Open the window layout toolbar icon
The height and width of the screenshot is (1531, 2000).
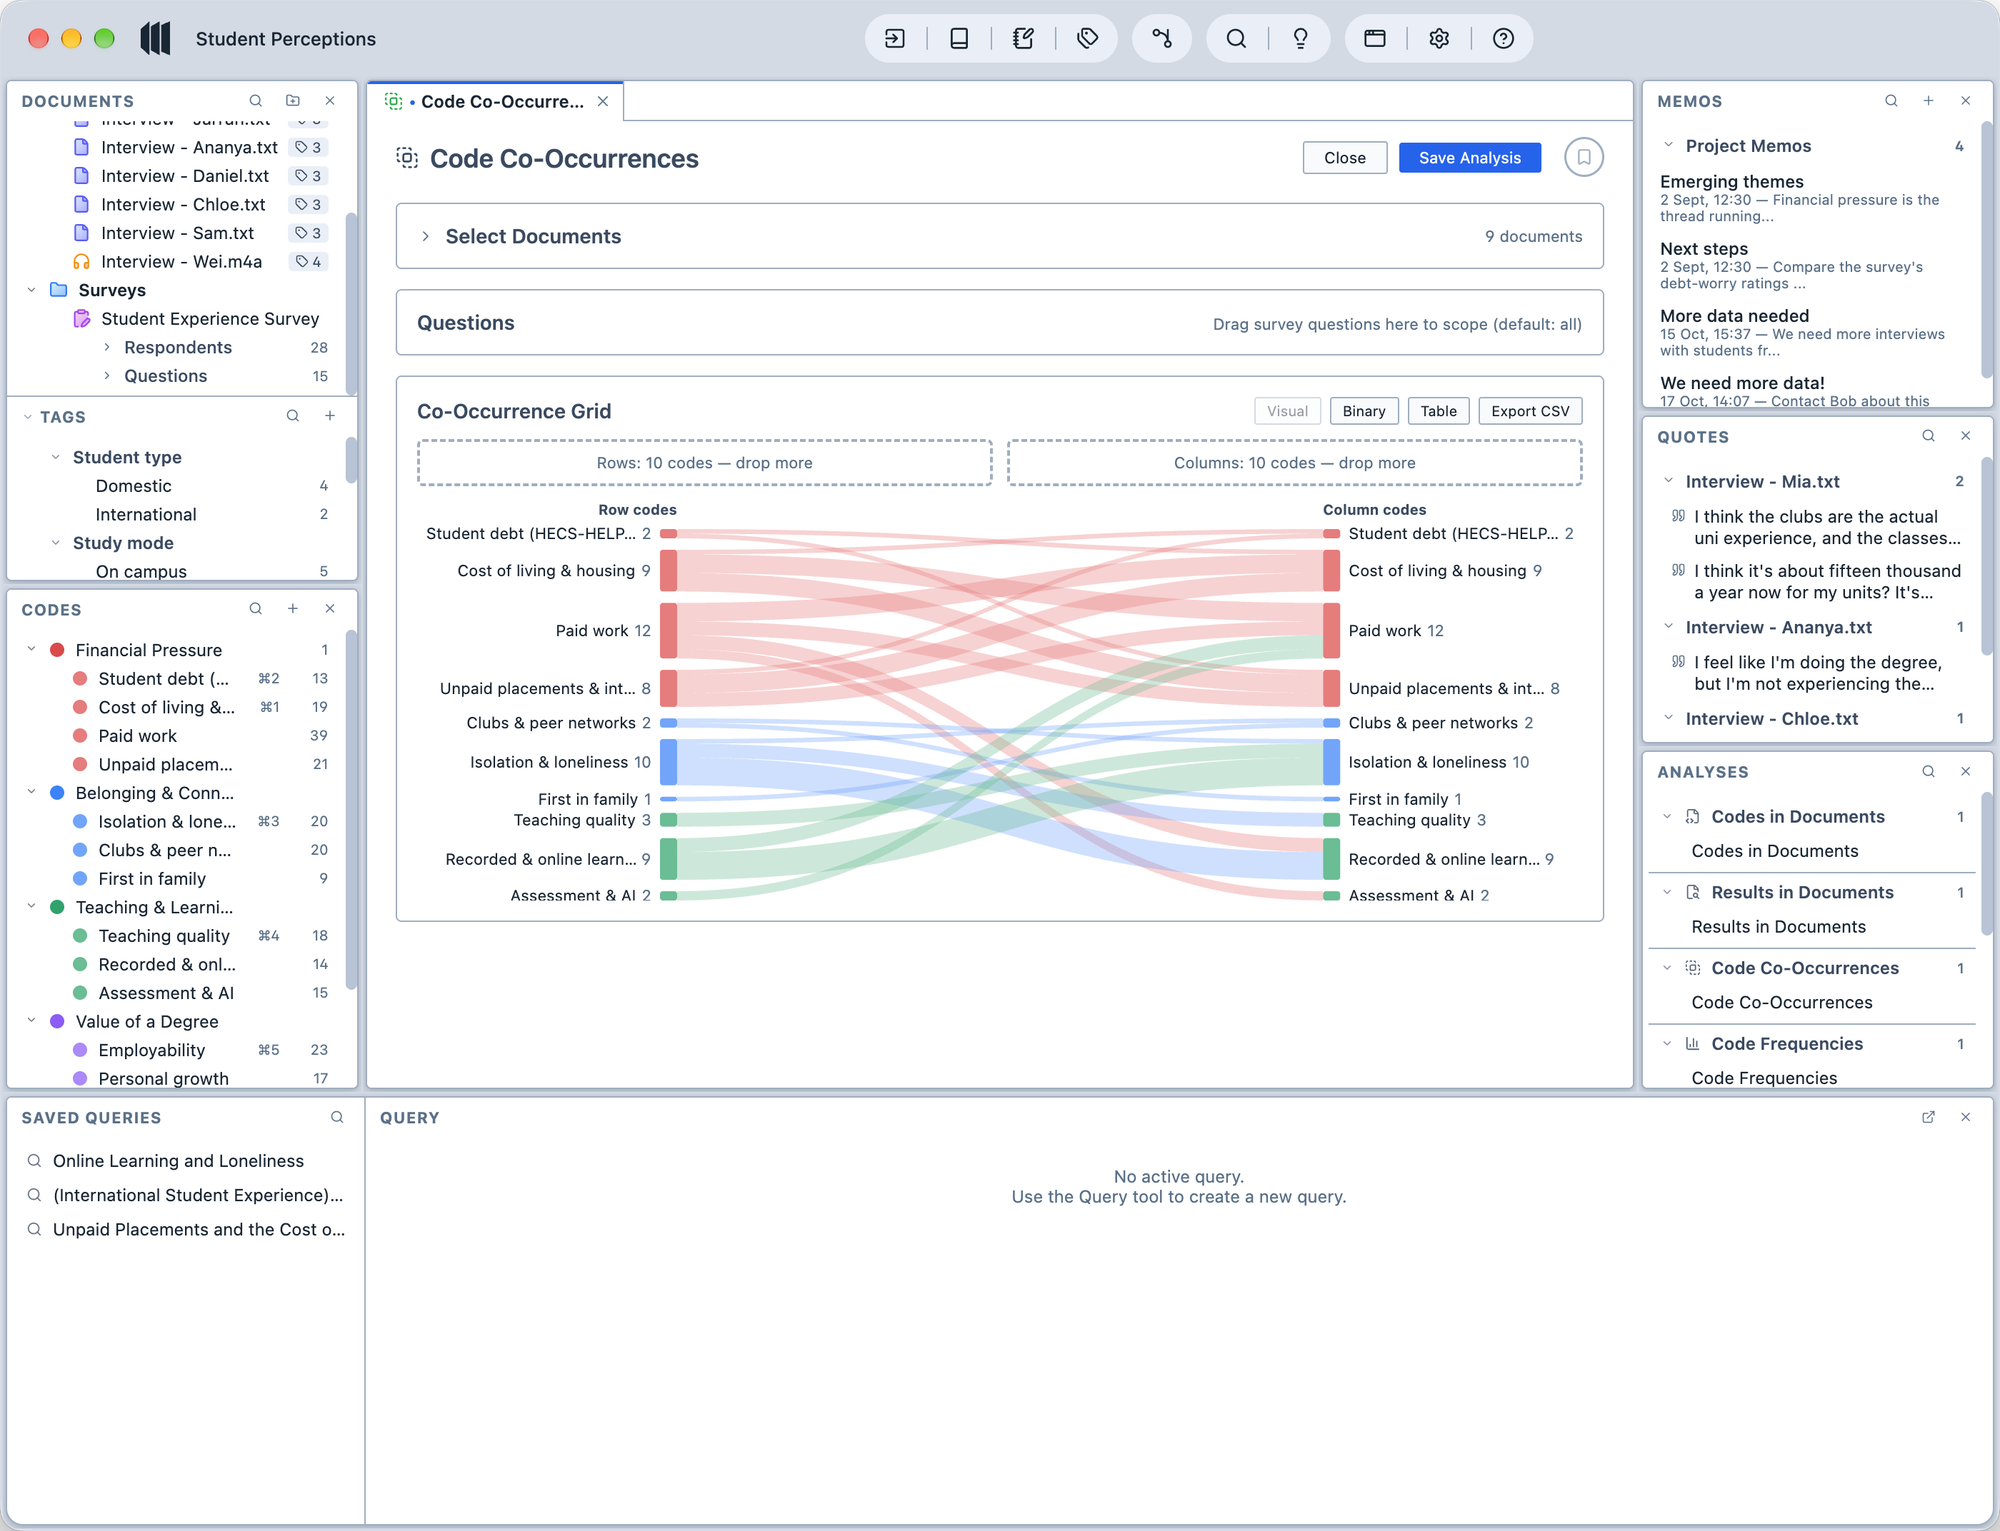[x=1375, y=39]
